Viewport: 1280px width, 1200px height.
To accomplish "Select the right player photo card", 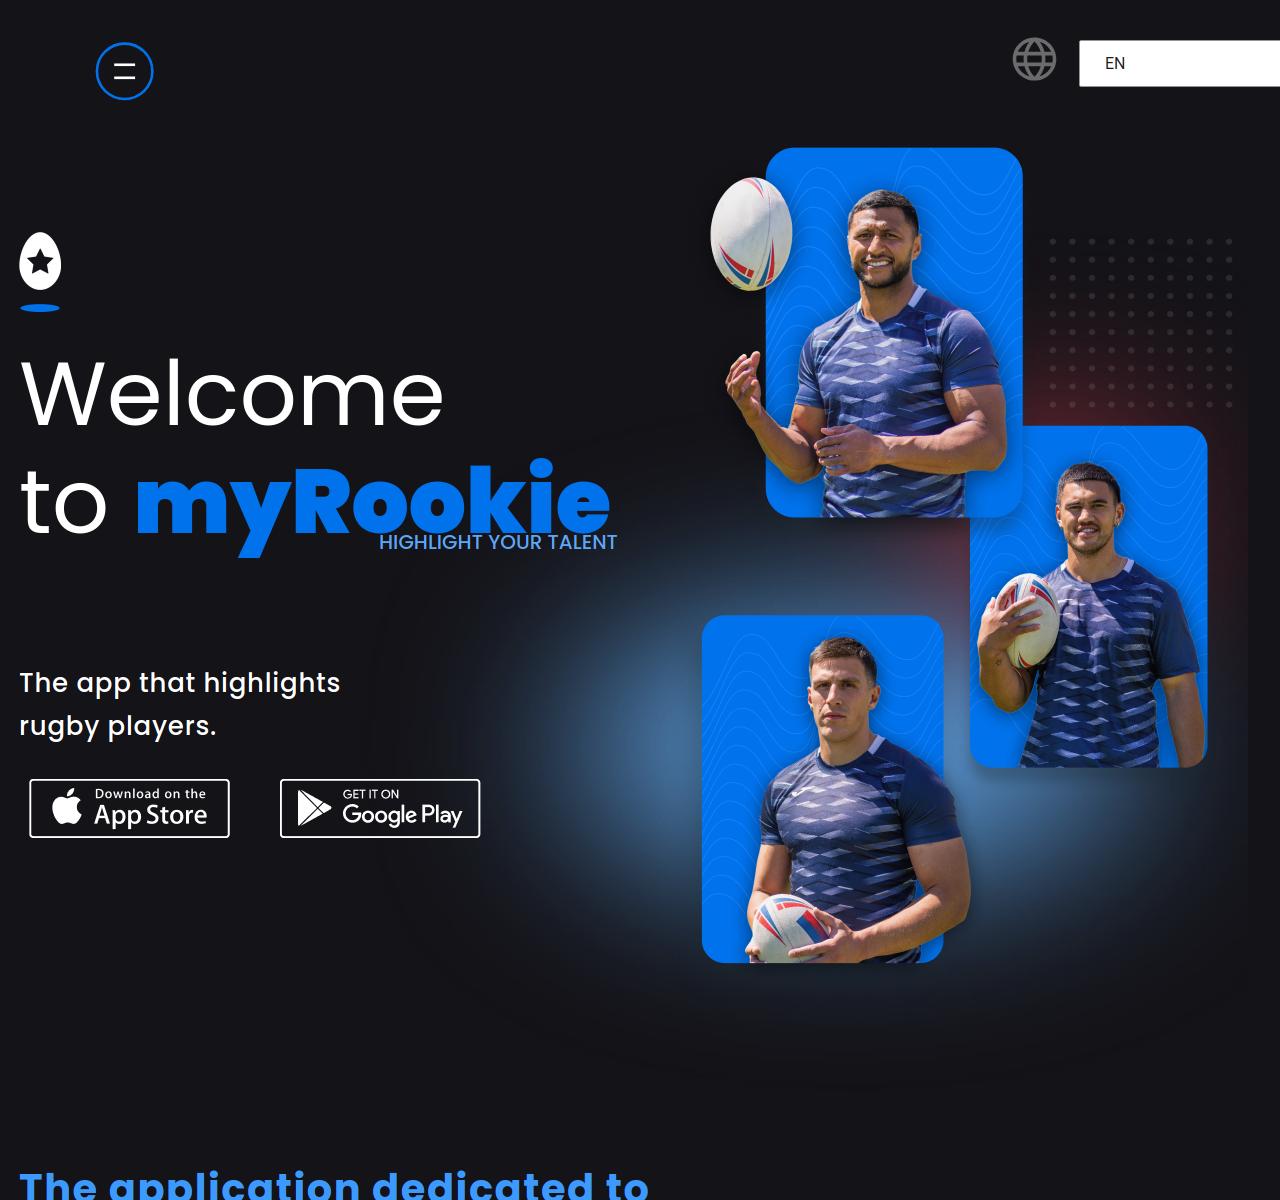I will [x=1088, y=597].
